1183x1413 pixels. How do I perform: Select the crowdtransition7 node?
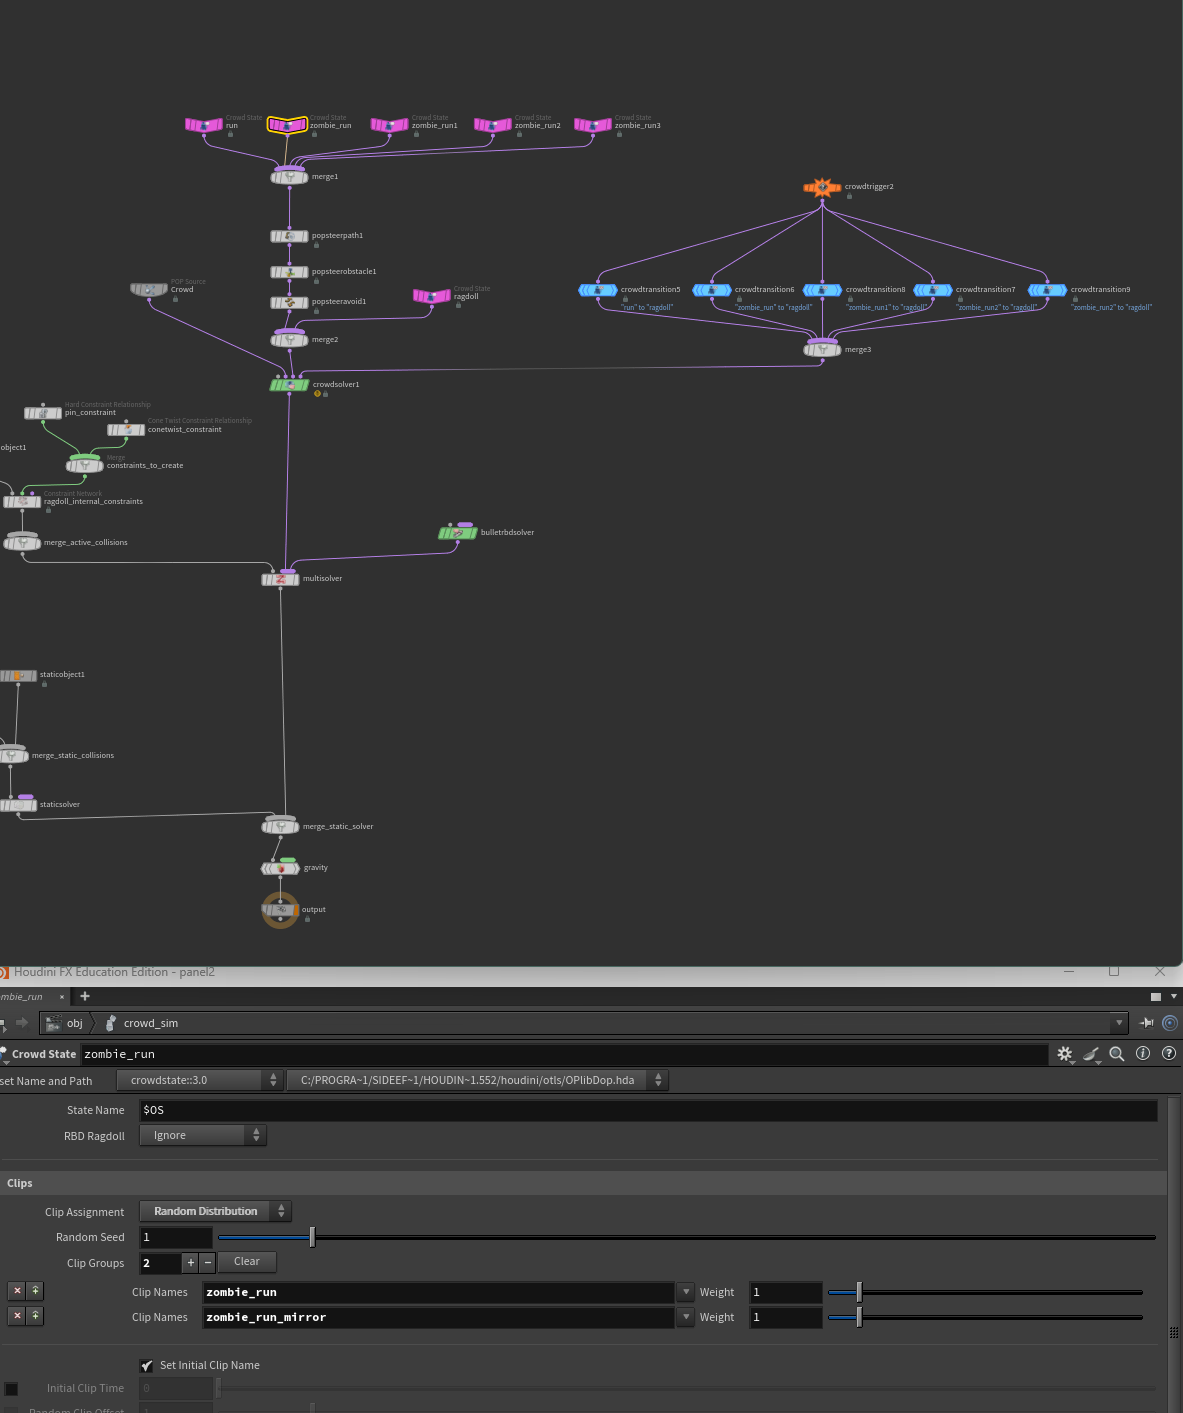[933, 290]
